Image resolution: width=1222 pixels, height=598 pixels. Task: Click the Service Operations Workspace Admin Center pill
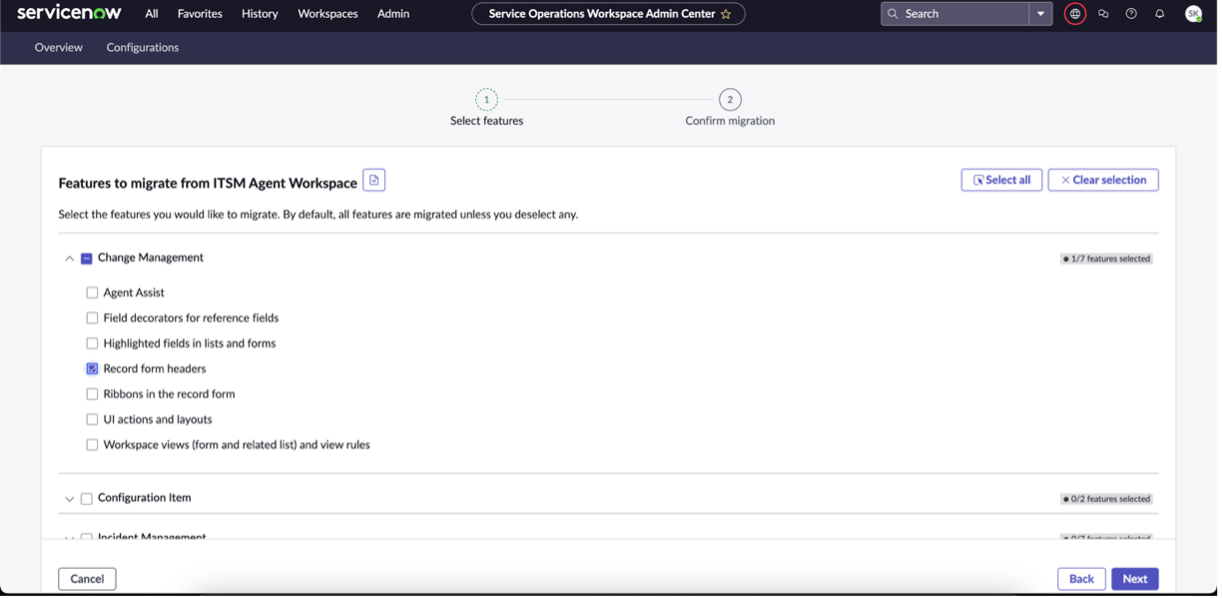coord(609,14)
